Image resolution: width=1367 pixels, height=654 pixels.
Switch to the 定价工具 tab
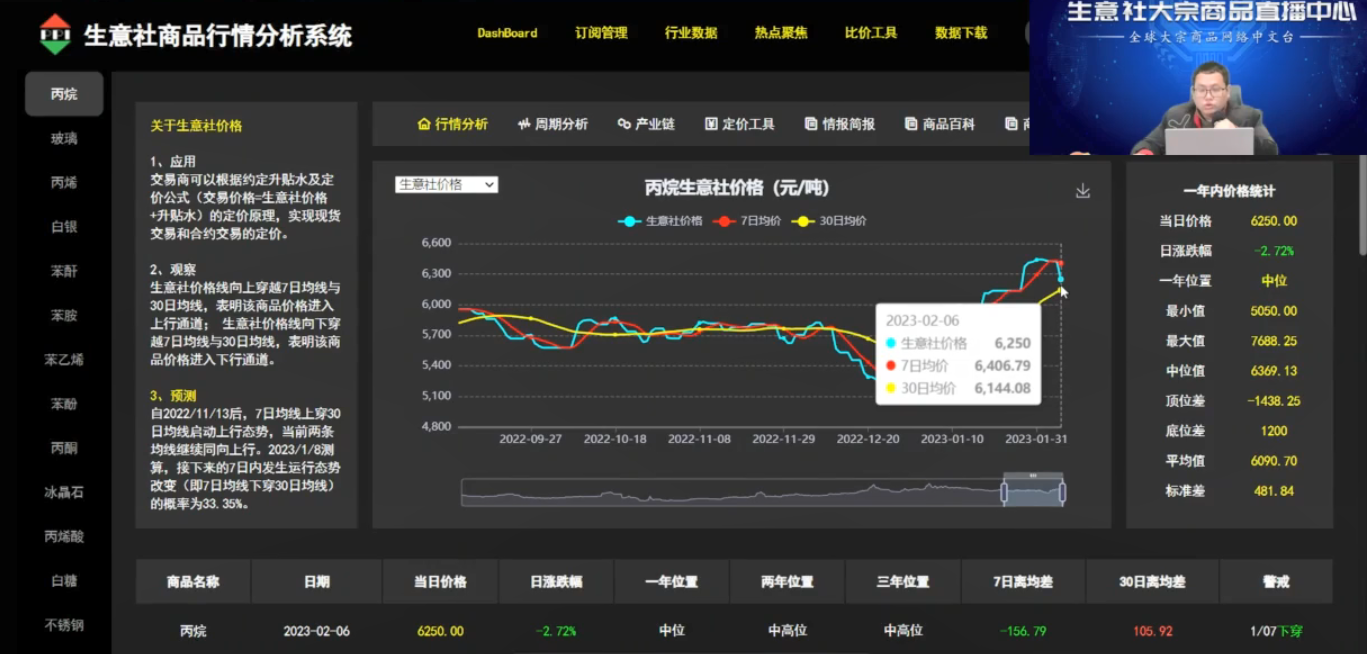click(x=740, y=124)
